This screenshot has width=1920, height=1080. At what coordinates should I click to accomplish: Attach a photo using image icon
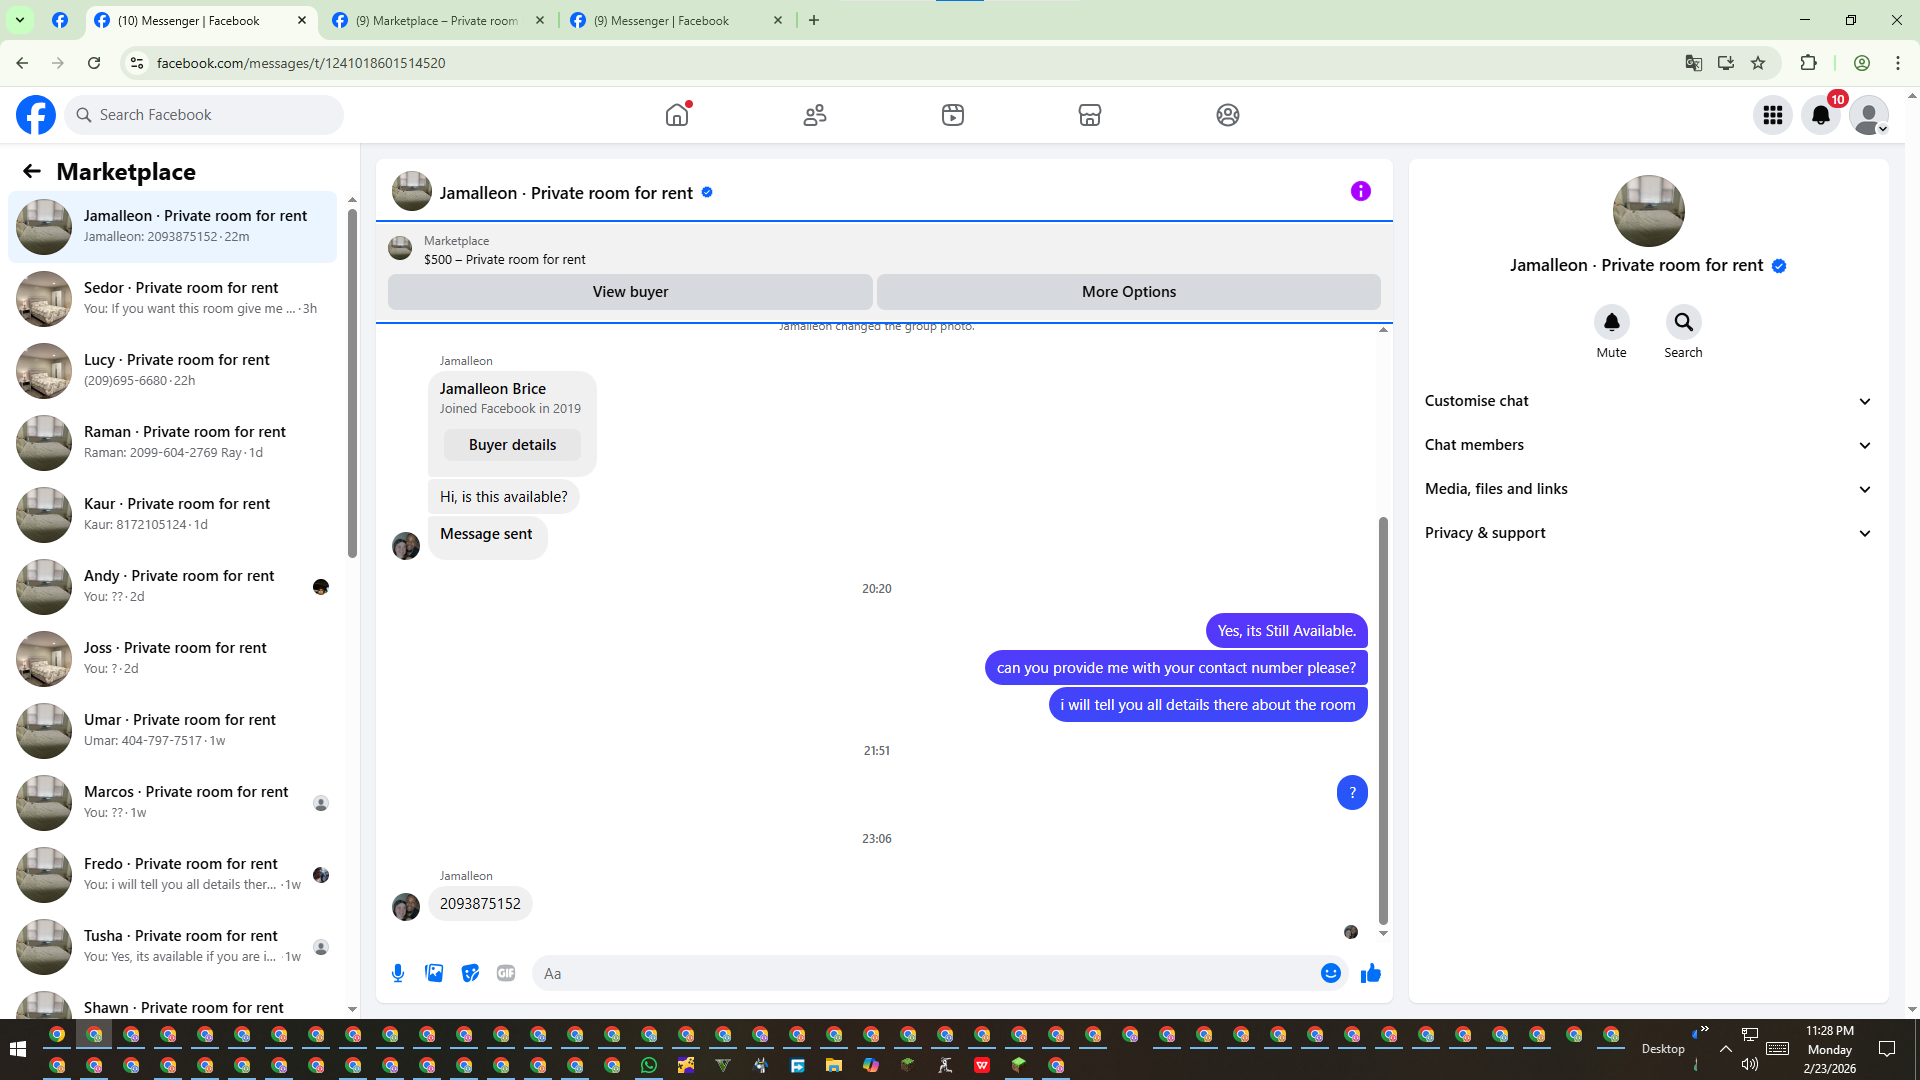(x=434, y=973)
